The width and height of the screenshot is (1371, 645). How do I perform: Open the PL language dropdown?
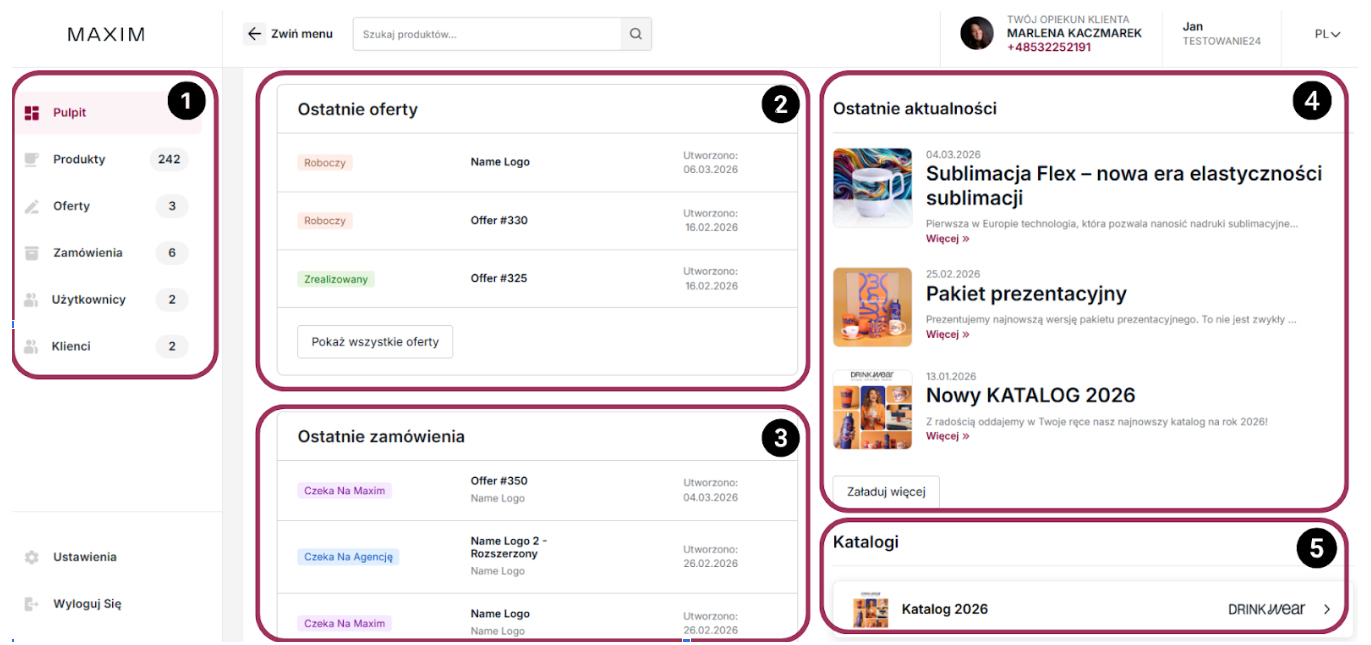click(x=1327, y=34)
